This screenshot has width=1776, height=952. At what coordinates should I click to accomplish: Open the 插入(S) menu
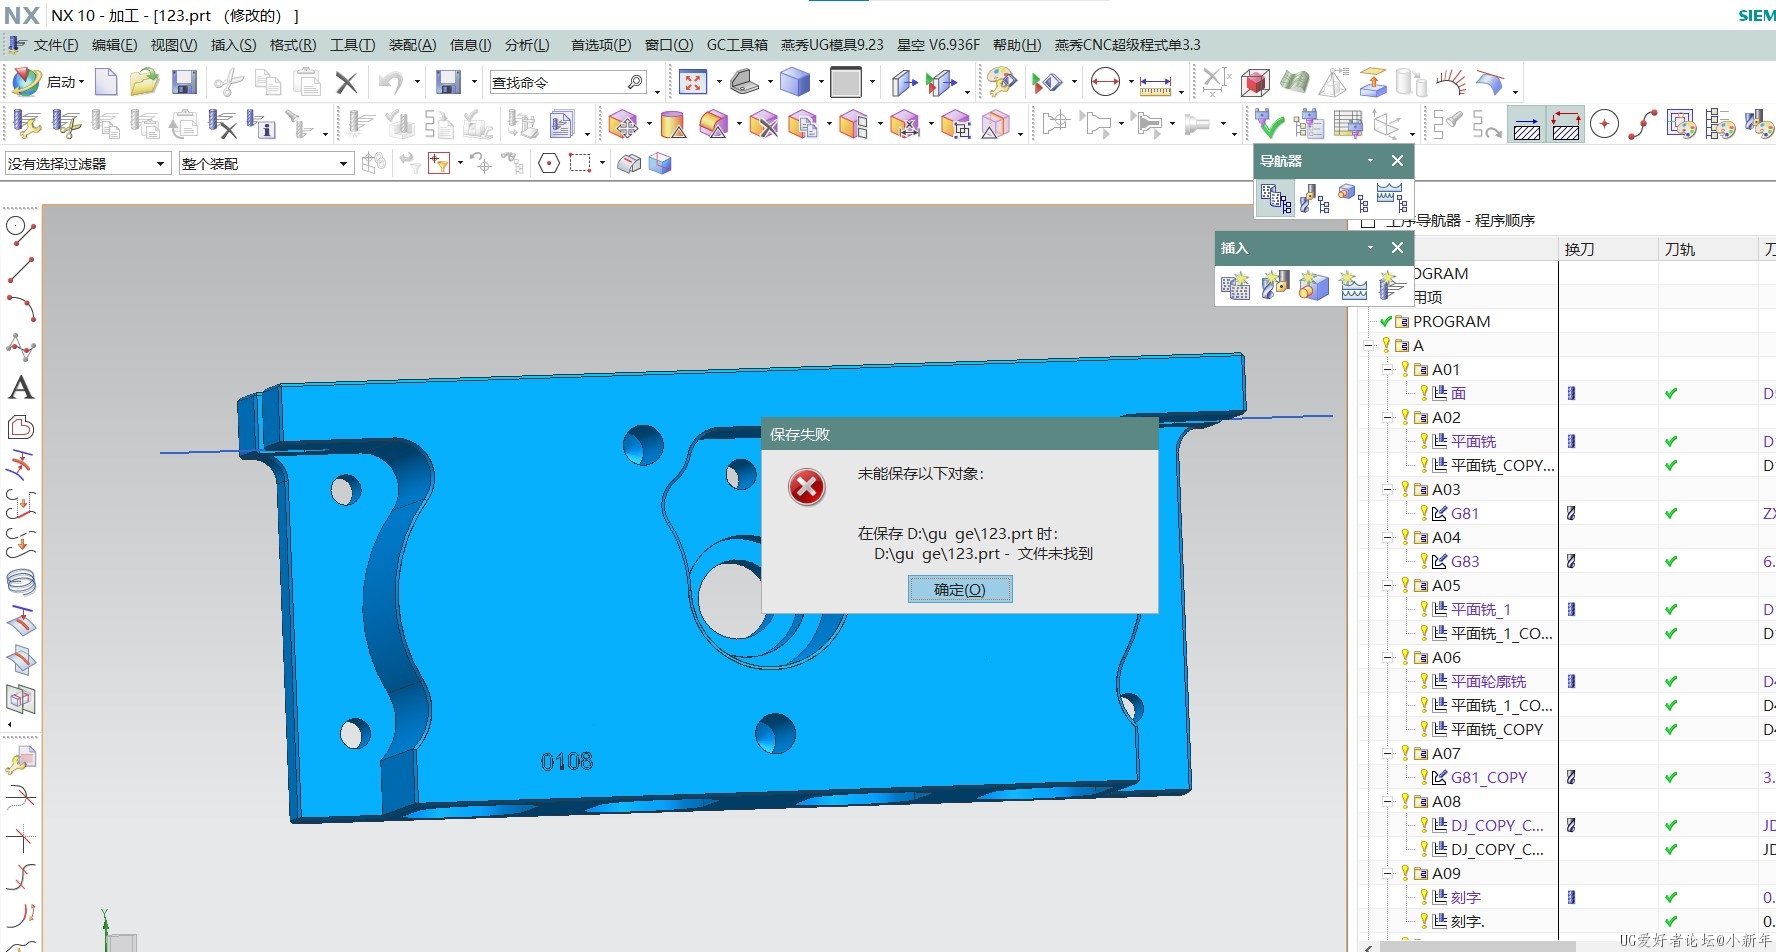pyautogui.click(x=233, y=45)
